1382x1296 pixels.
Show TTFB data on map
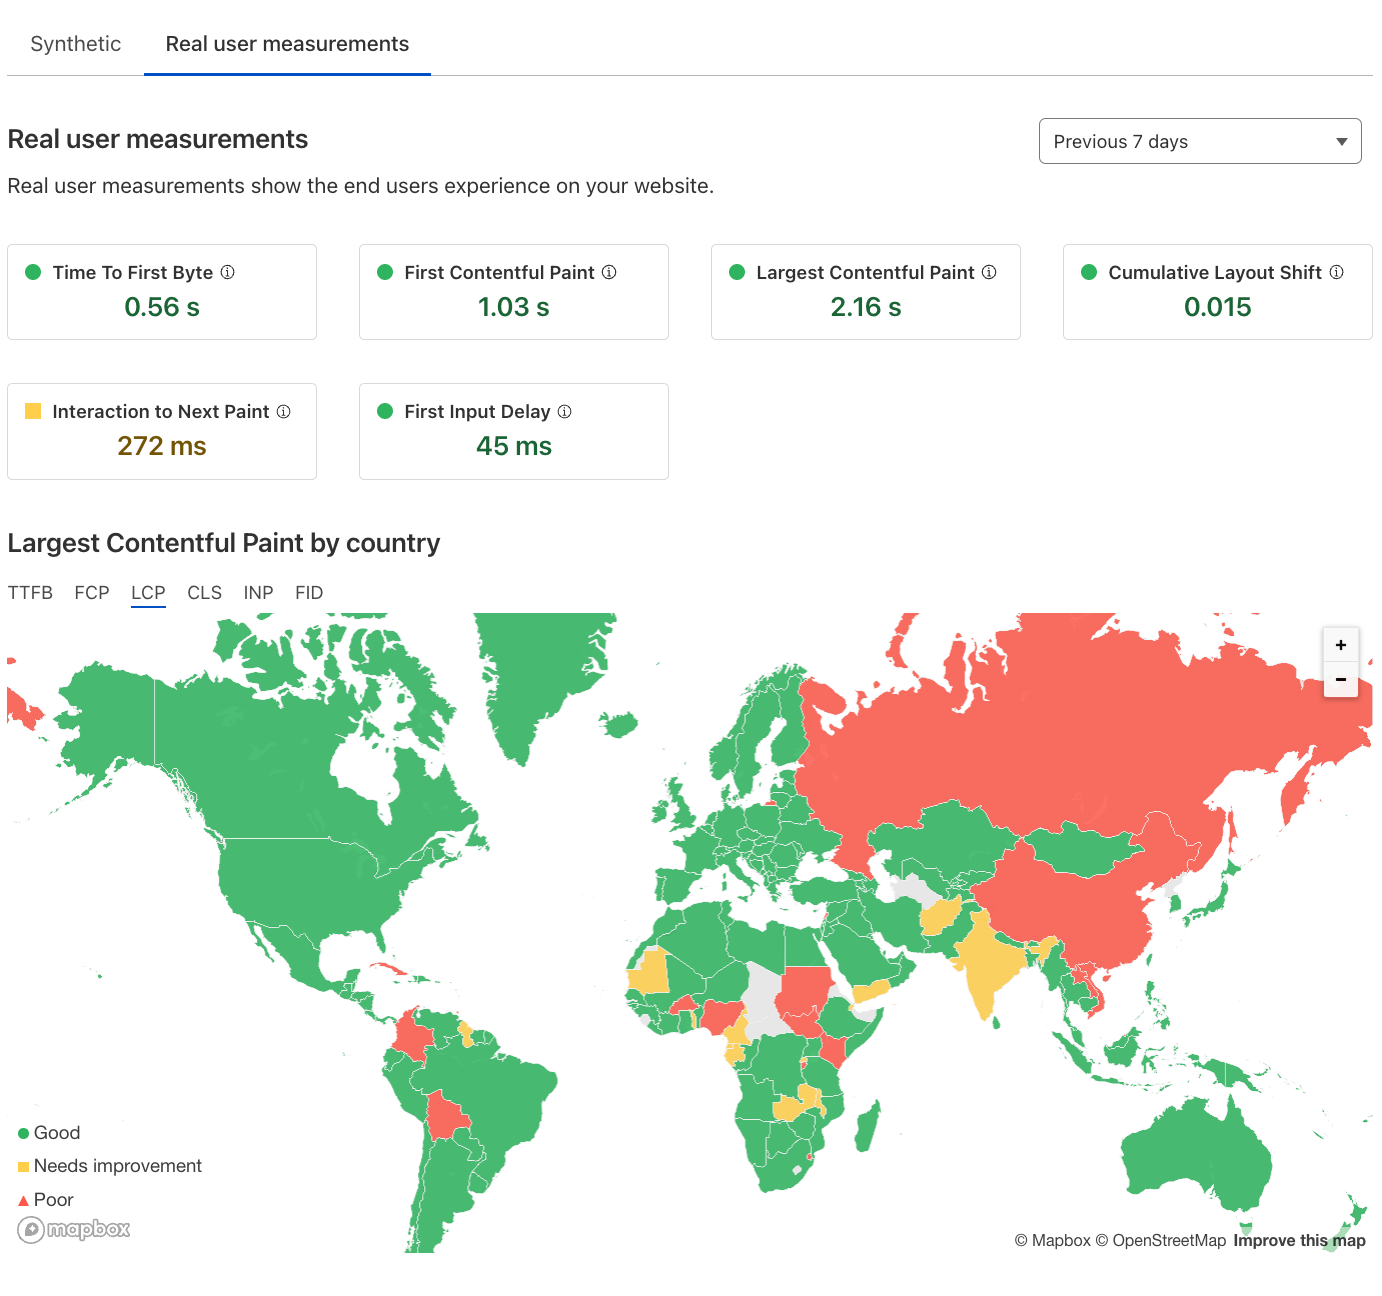click(x=30, y=593)
